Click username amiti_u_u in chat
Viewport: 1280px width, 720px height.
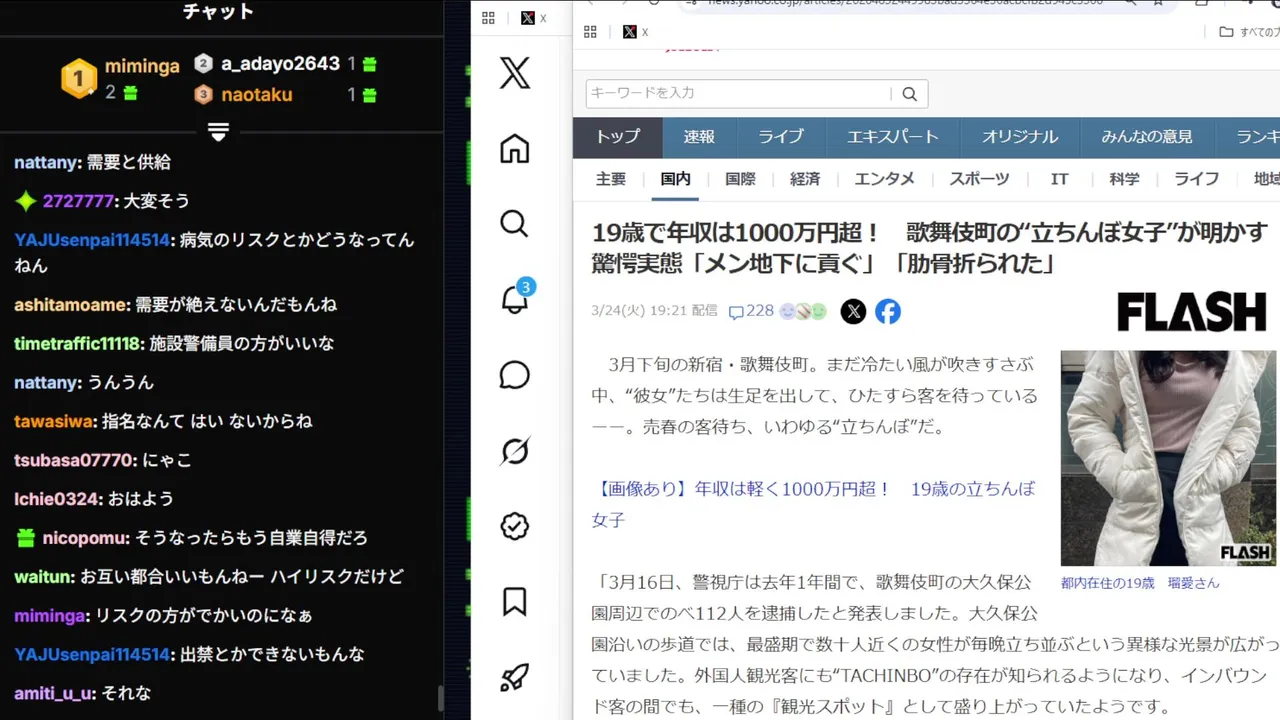(x=54, y=693)
